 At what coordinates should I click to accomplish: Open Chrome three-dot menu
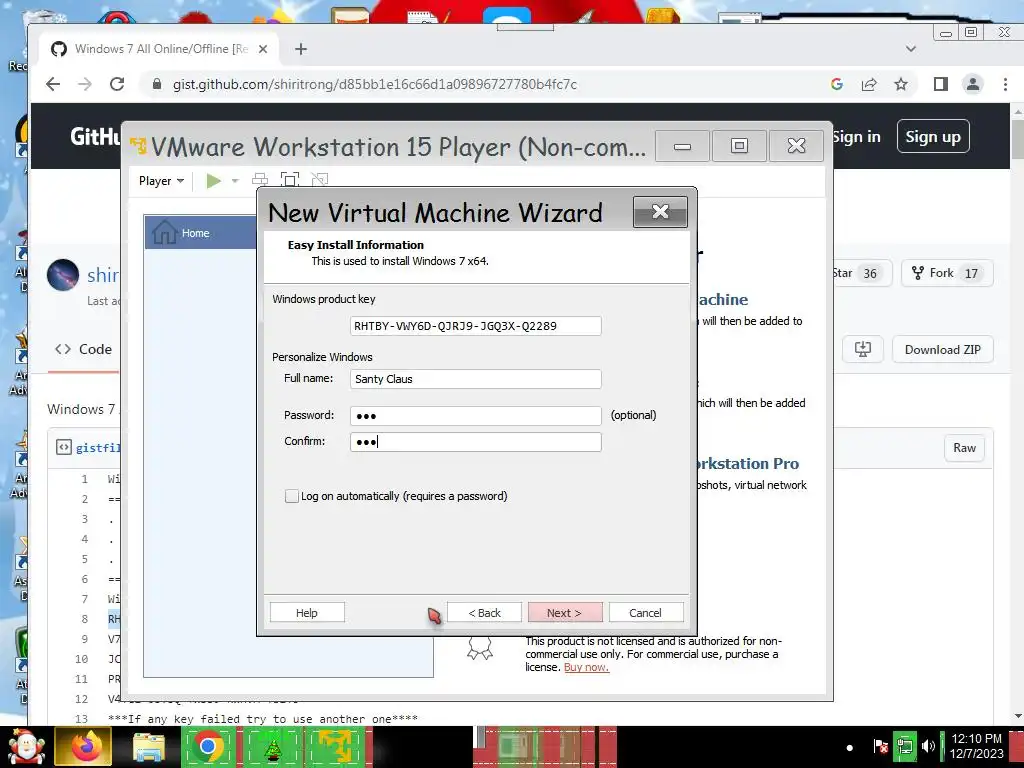(x=1005, y=84)
